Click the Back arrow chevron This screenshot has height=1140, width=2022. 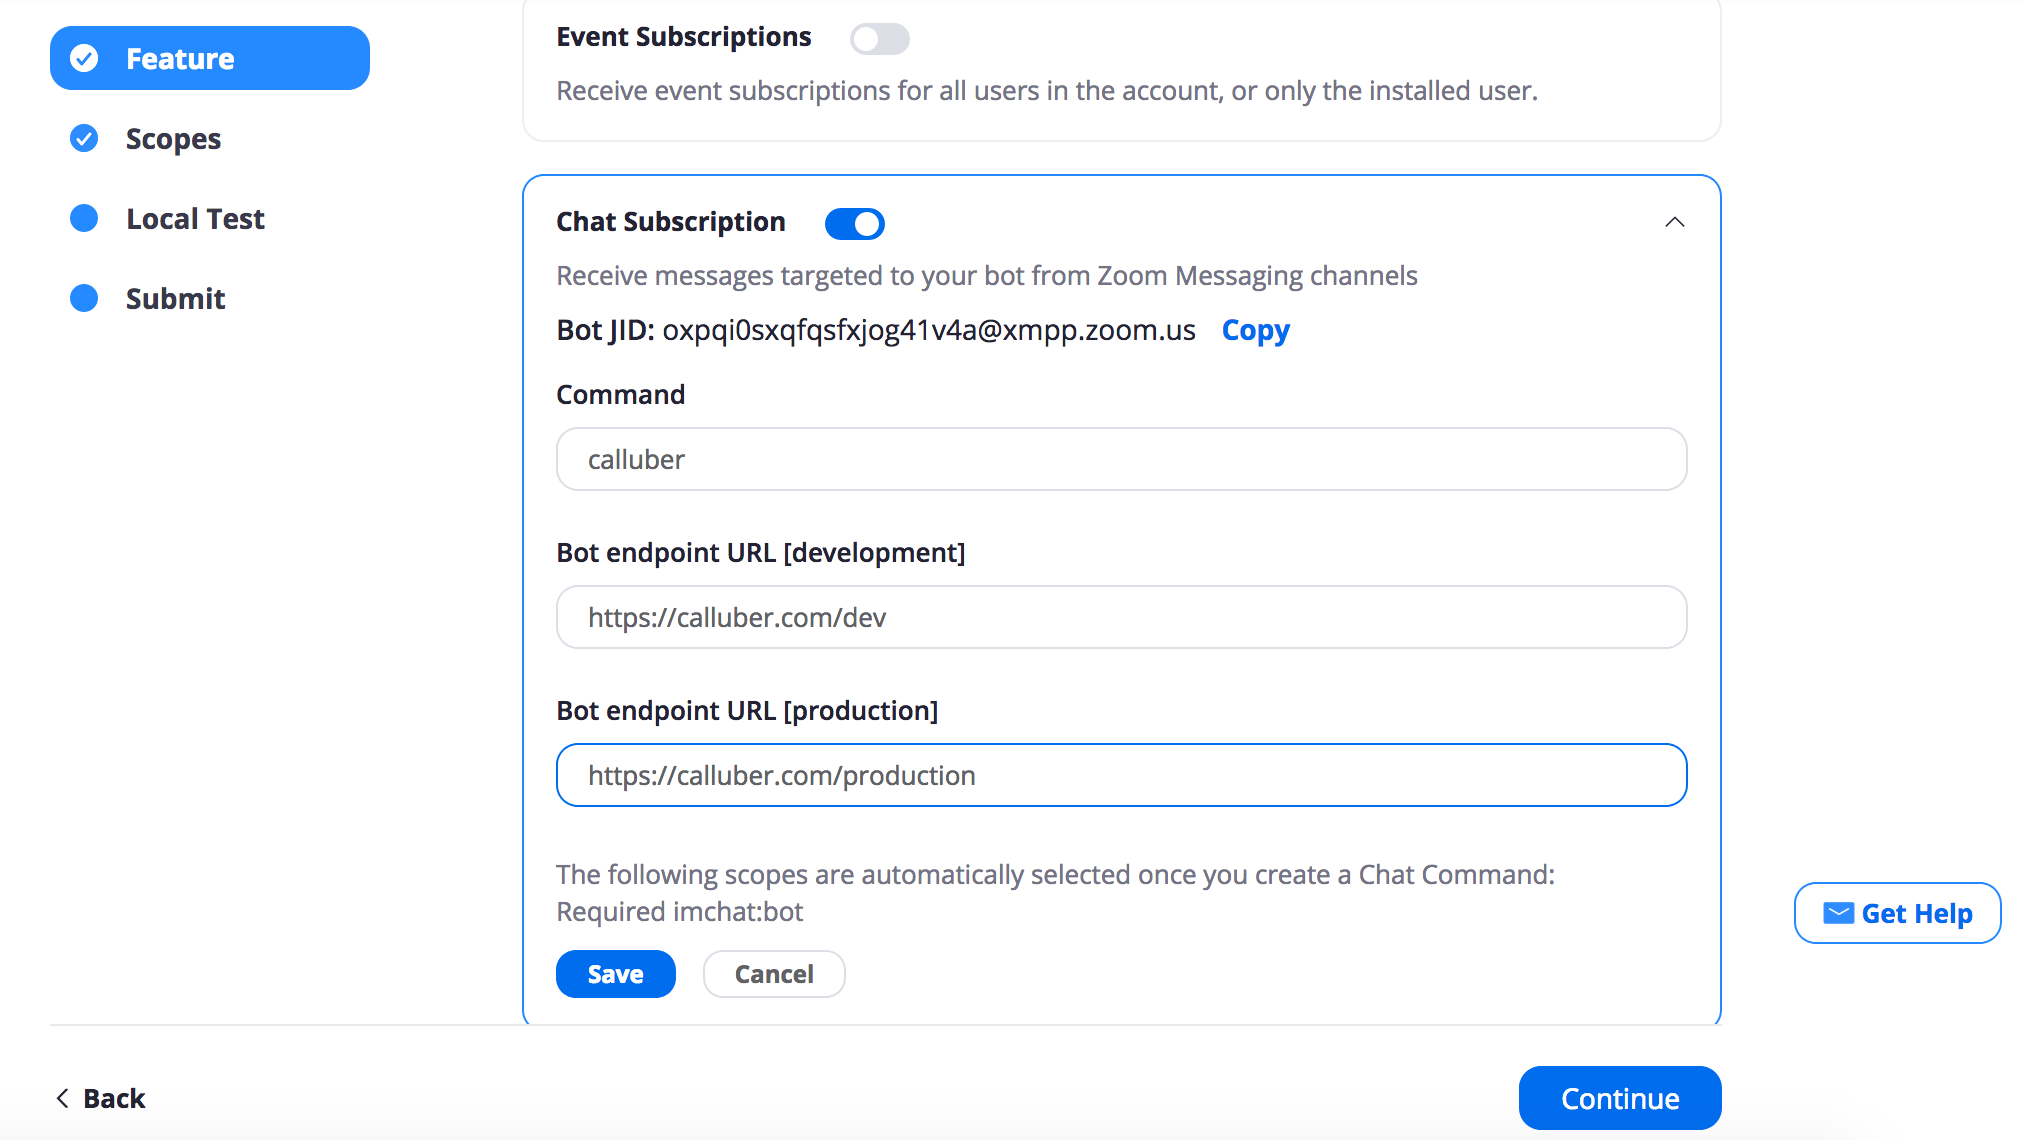(62, 1098)
